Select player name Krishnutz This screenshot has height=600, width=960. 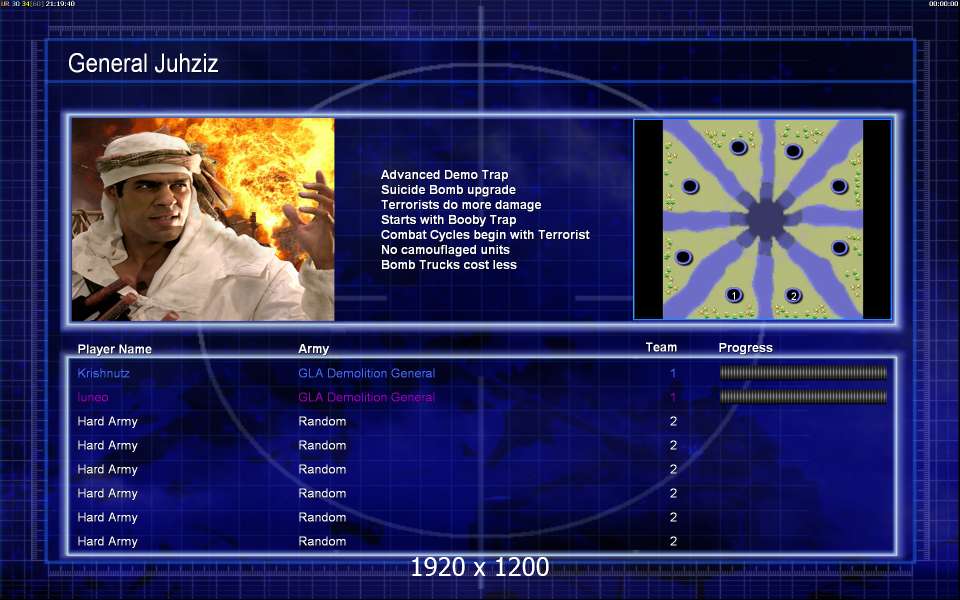coord(103,373)
